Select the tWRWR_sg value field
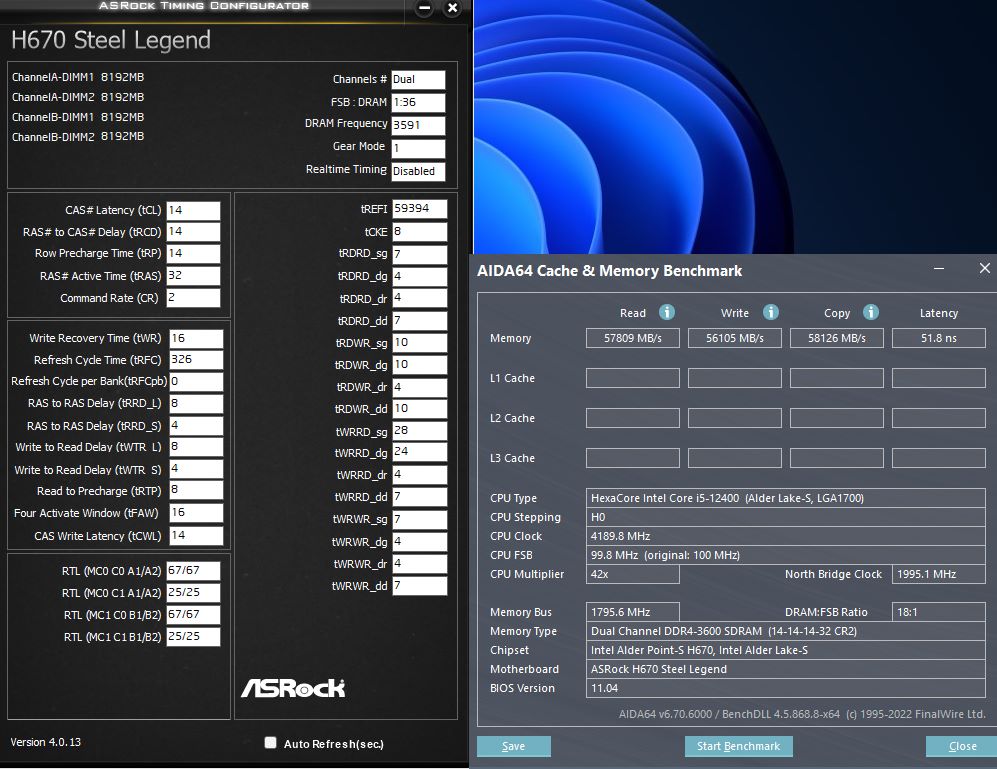The height and width of the screenshot is (769, 997). click(x=420, y=519)
